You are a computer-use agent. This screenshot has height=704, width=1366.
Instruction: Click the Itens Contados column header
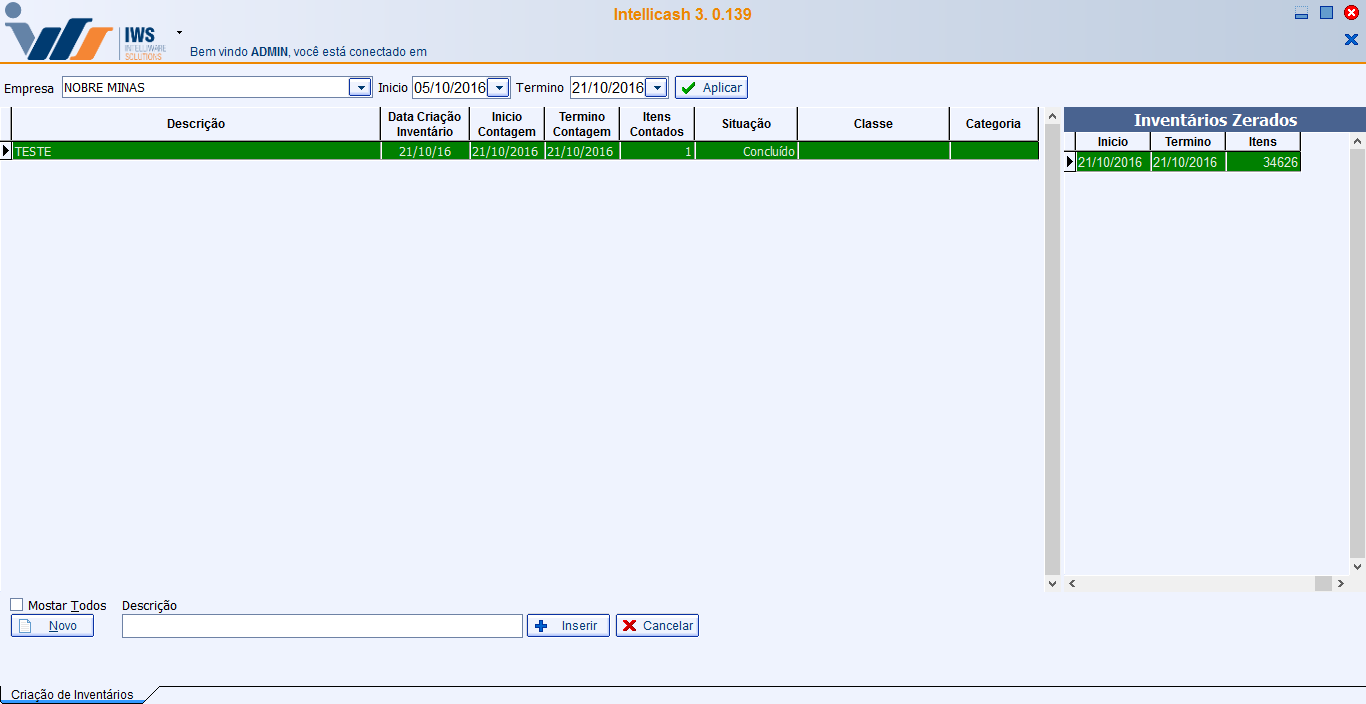[657, 124]
